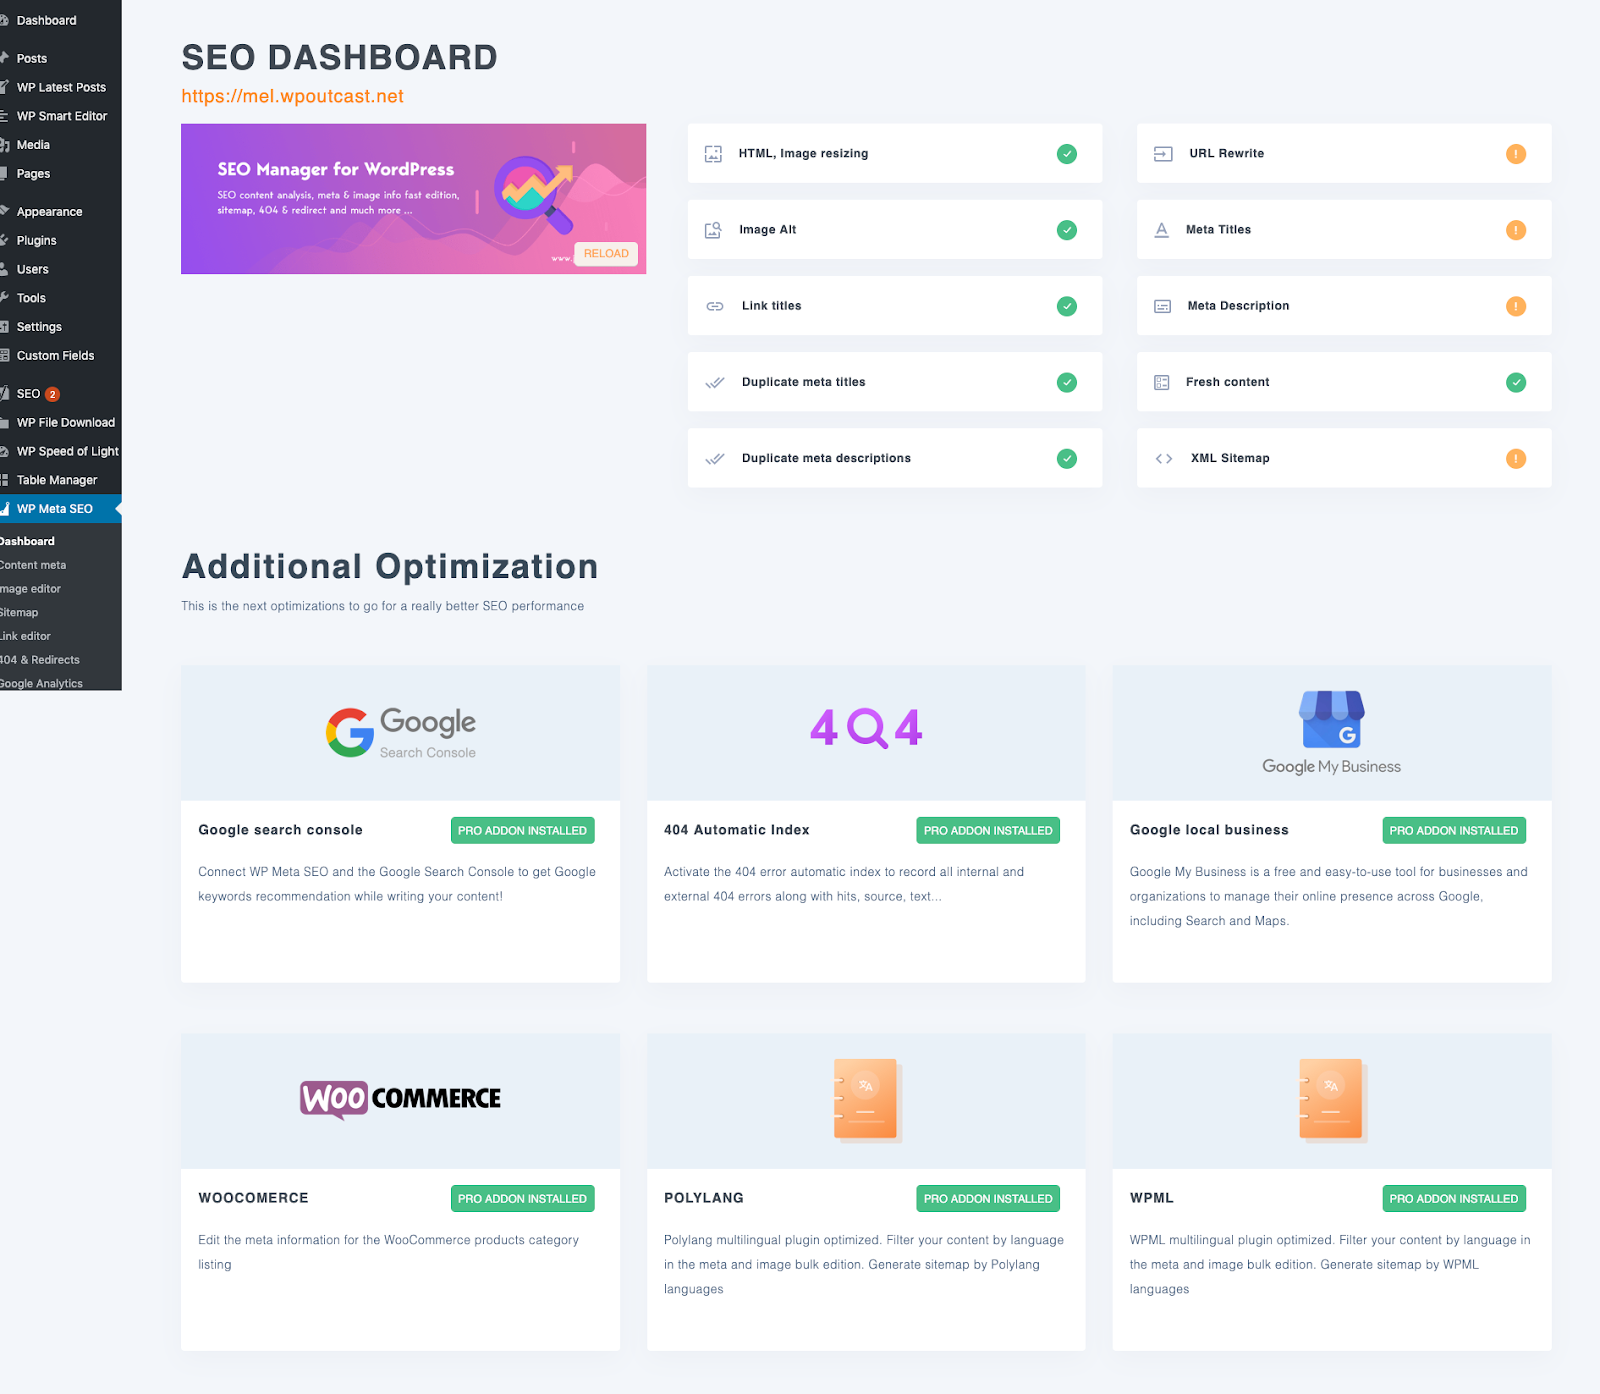Click the underlined A icon beside Meta Titles
The image size is (1600, 1394).
pyautogui.click(x=1161, y=230)
